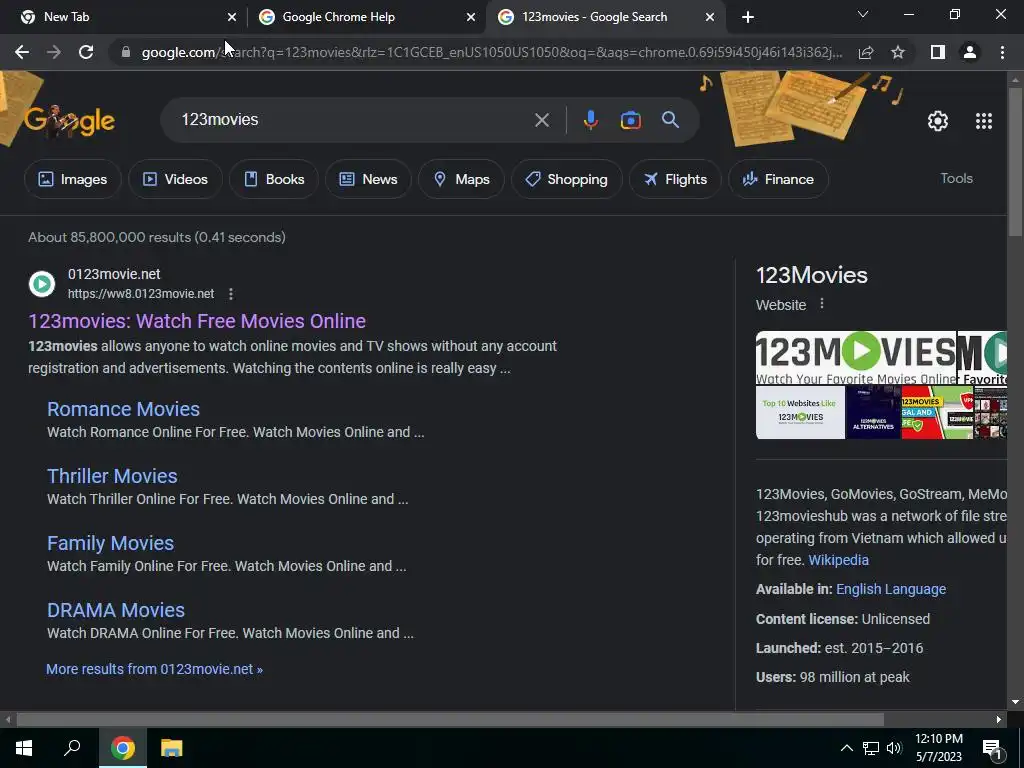Filter results by News

point(368,179)
